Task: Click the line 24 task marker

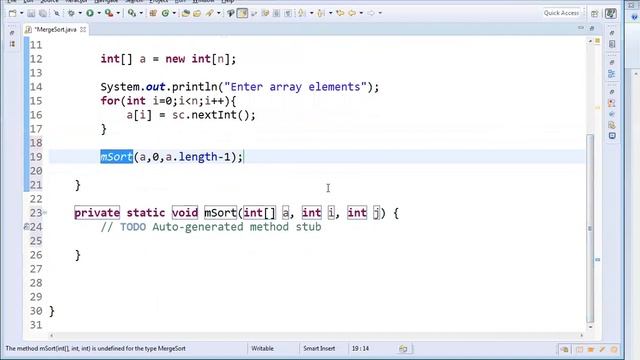Action: pyautogui.click(x=27, y=227)
